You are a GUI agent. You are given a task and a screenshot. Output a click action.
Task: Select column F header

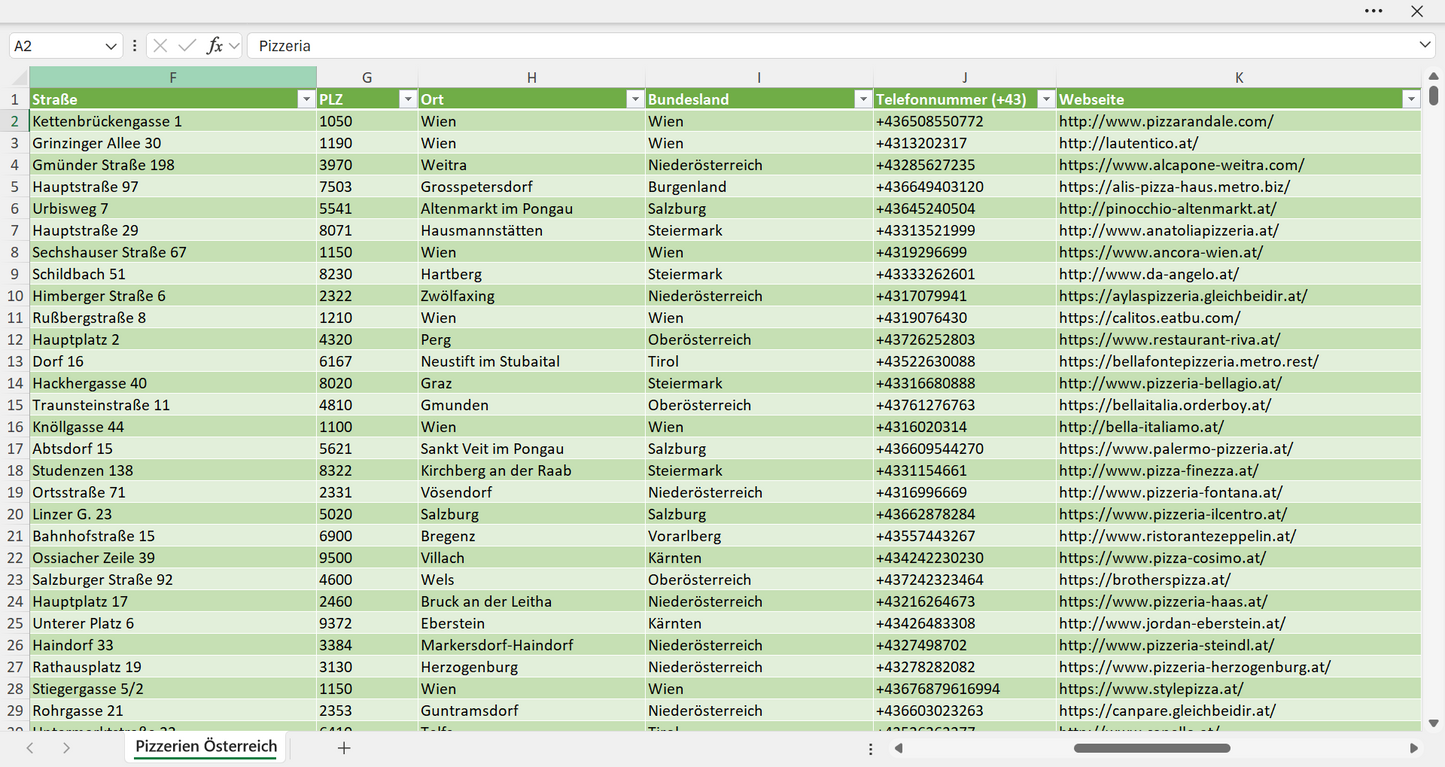point(173,77)
